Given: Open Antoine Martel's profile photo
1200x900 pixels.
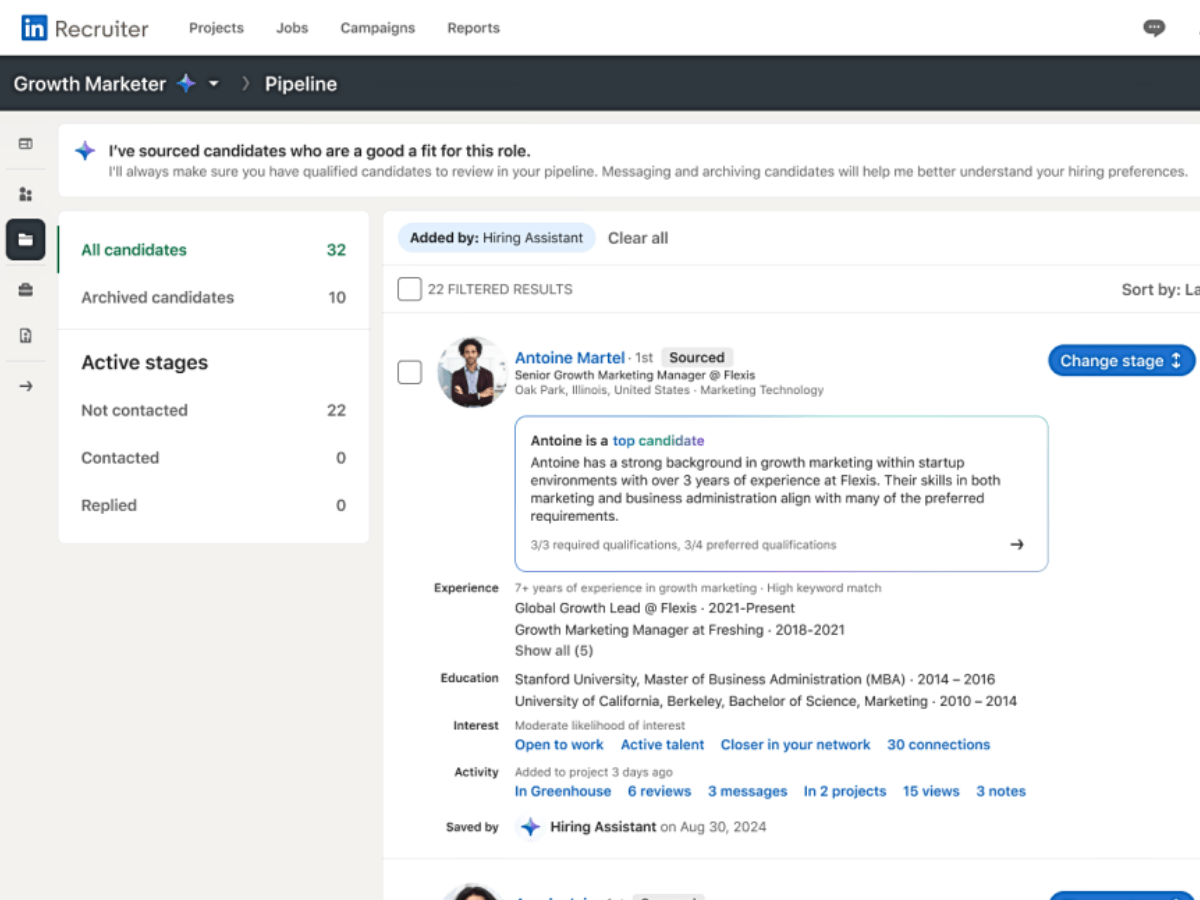Looking at the screenshot, I should click(x=472, y=372).
